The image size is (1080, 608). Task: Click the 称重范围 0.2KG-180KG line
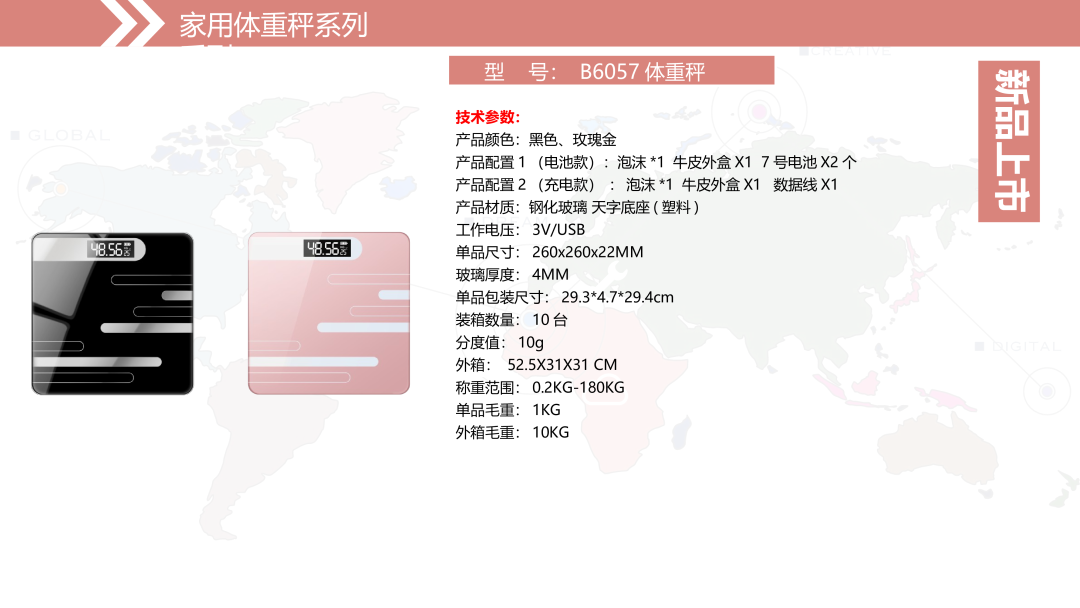point(540,387)
